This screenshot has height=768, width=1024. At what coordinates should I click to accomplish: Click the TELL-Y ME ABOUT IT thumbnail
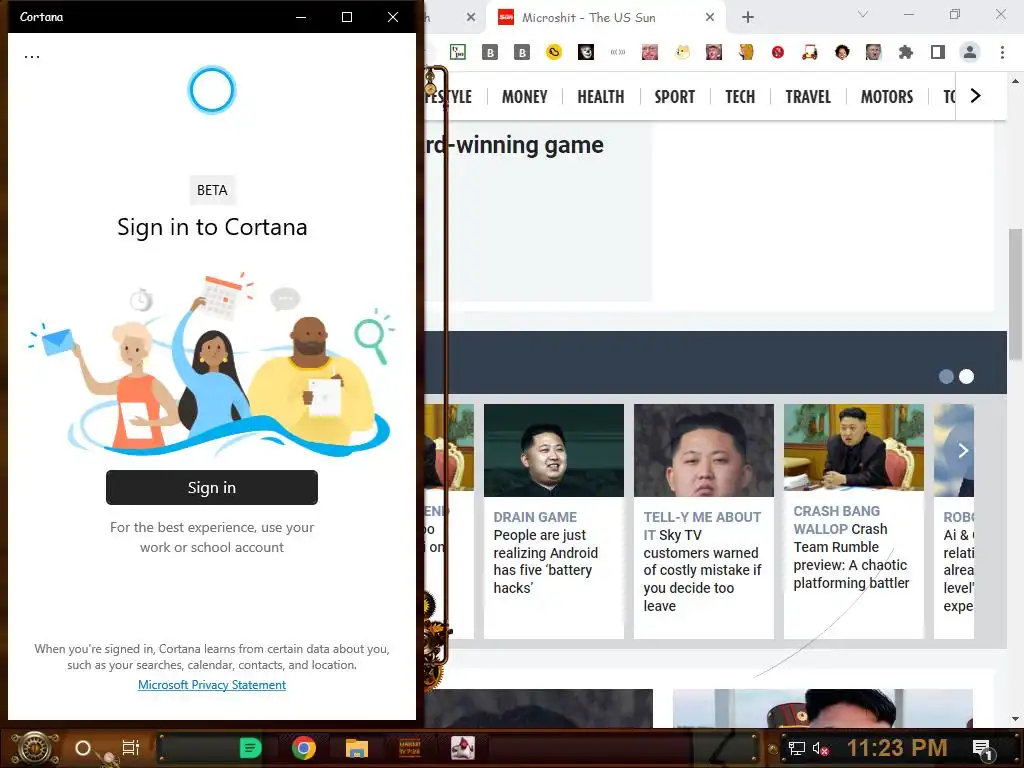(x=703, y=451)
